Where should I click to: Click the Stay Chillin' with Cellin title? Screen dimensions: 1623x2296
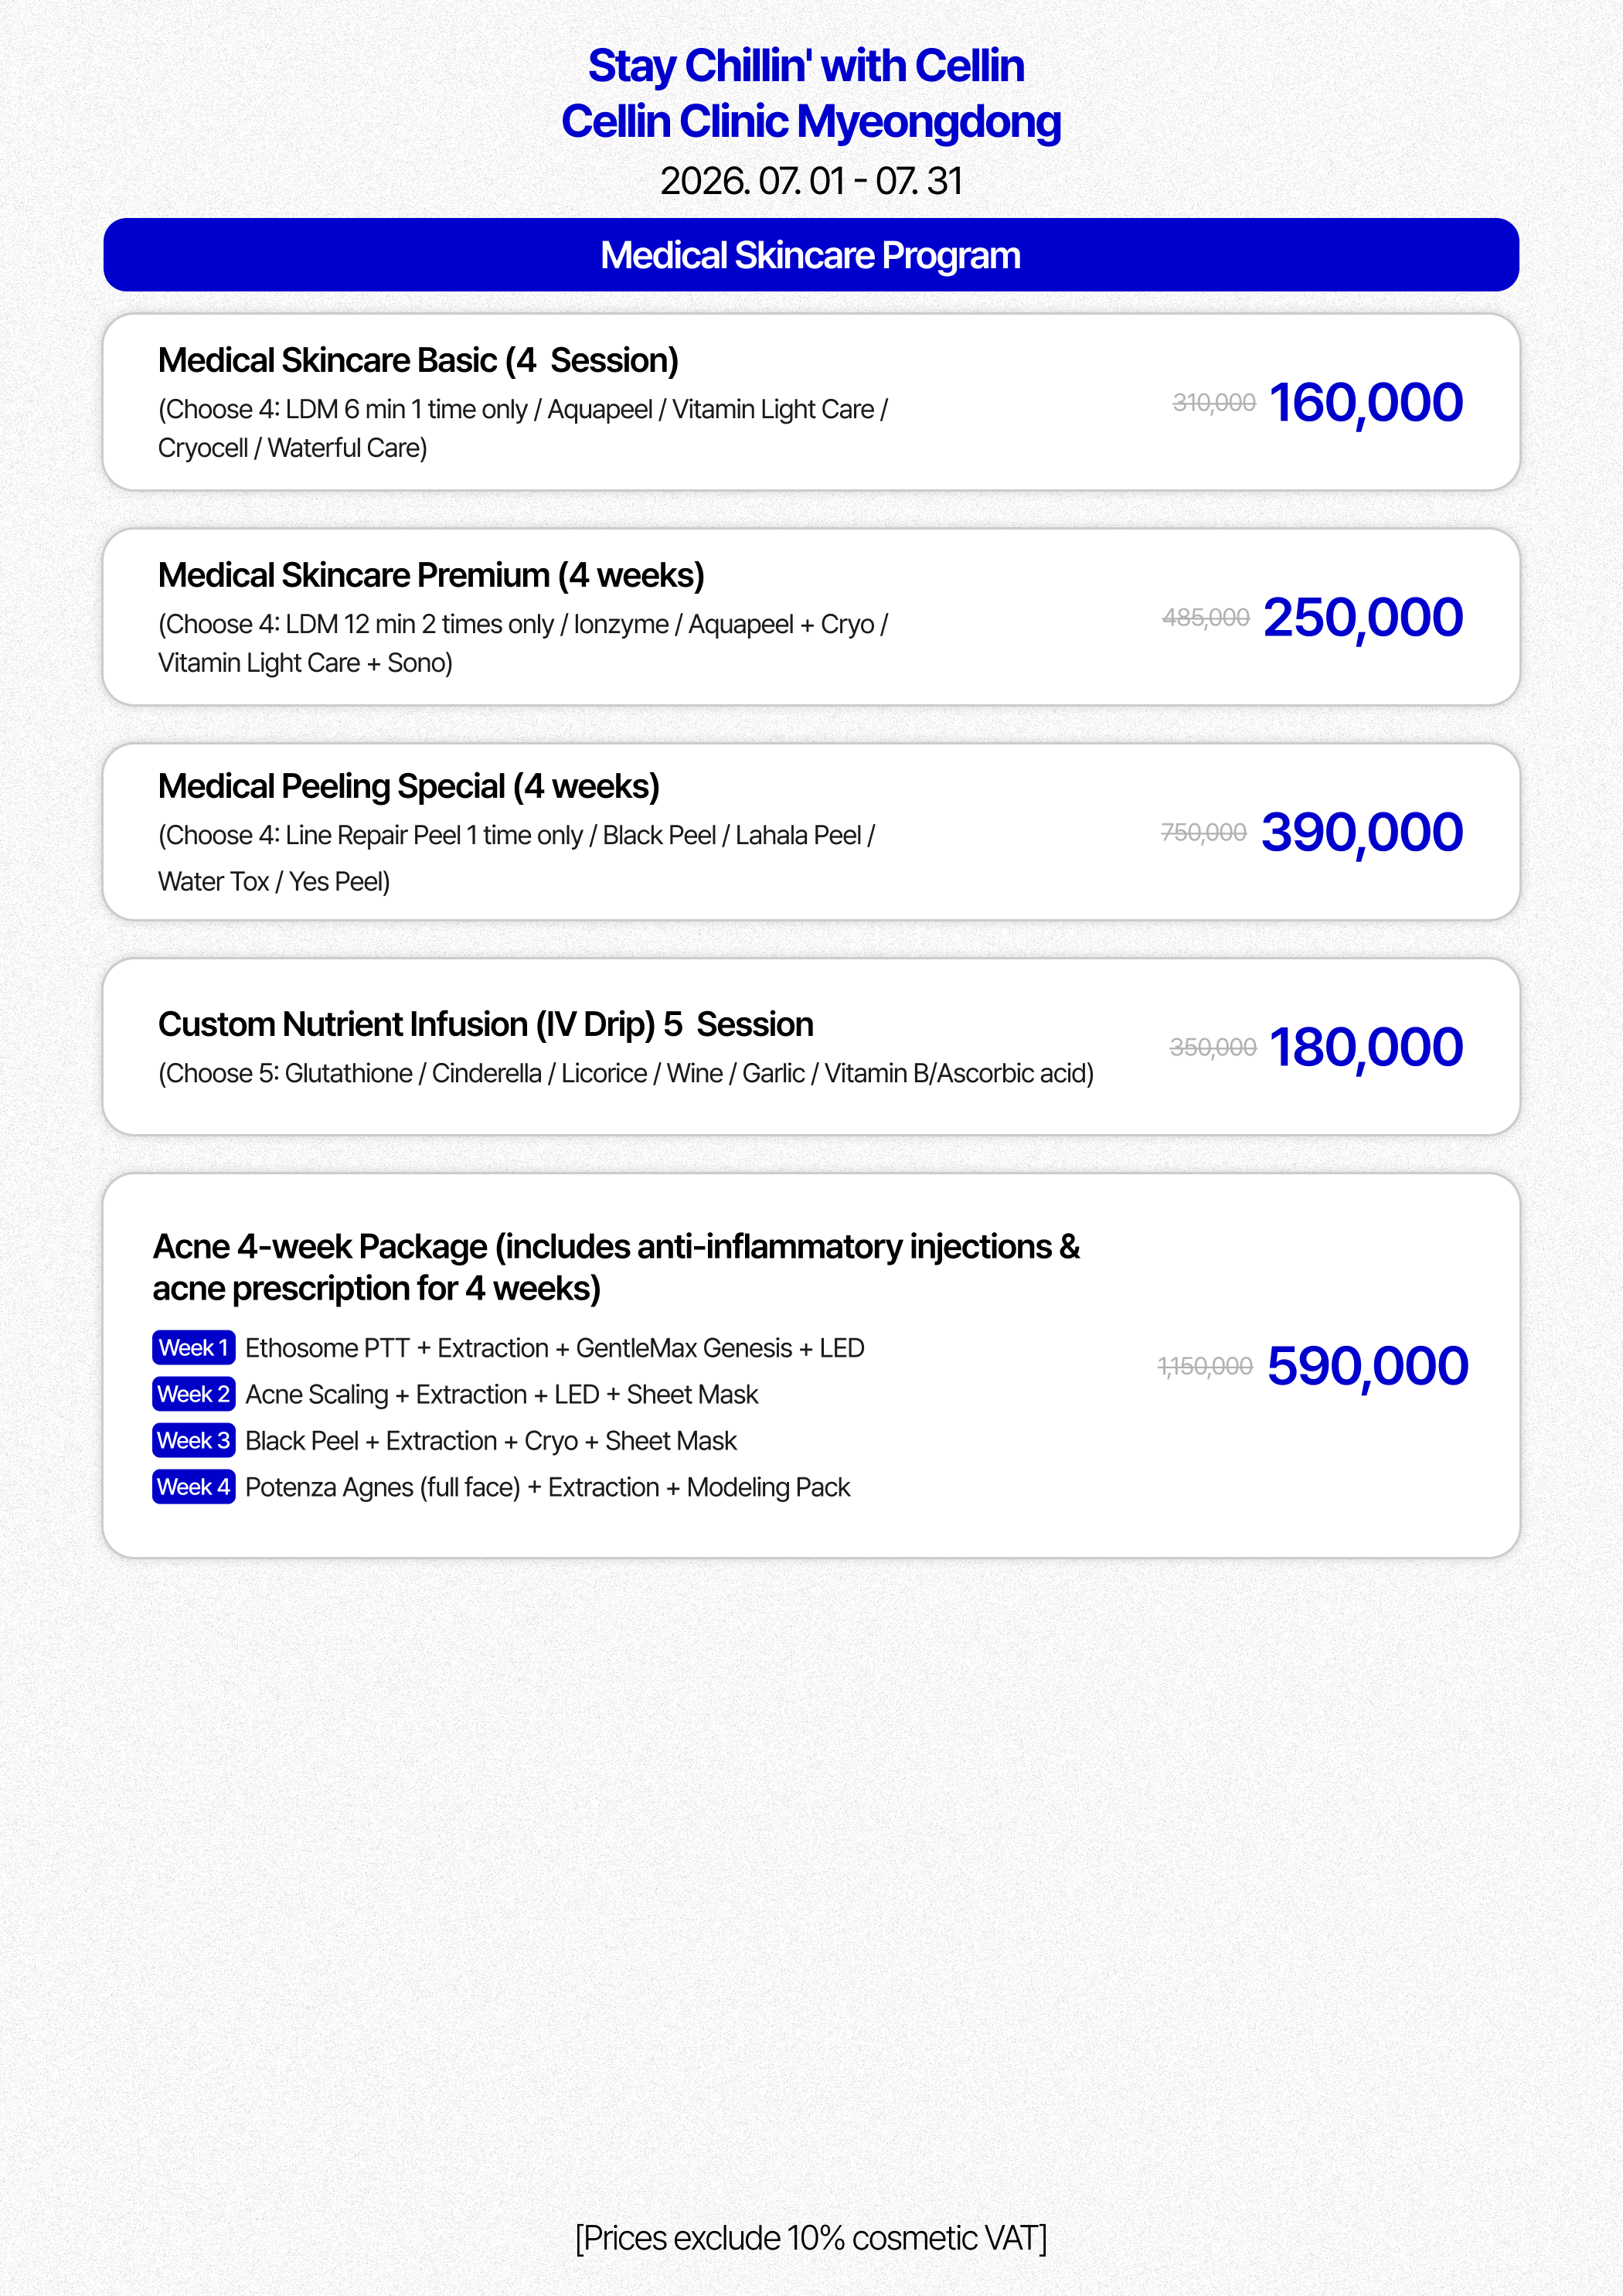point(806,66)
